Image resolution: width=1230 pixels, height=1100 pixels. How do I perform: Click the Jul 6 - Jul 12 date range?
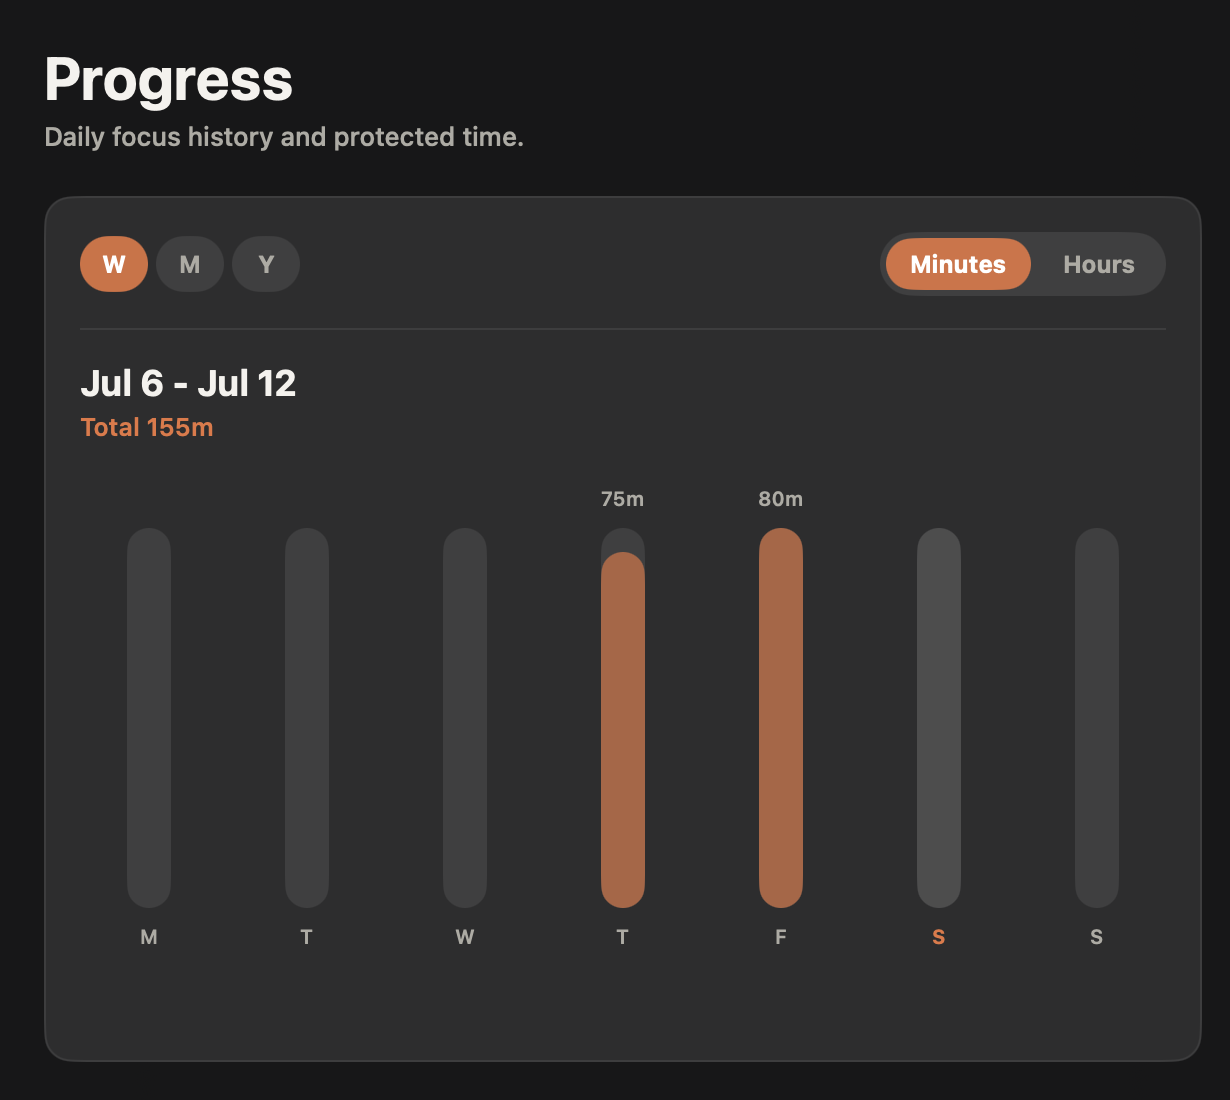(x=188, y=384)
